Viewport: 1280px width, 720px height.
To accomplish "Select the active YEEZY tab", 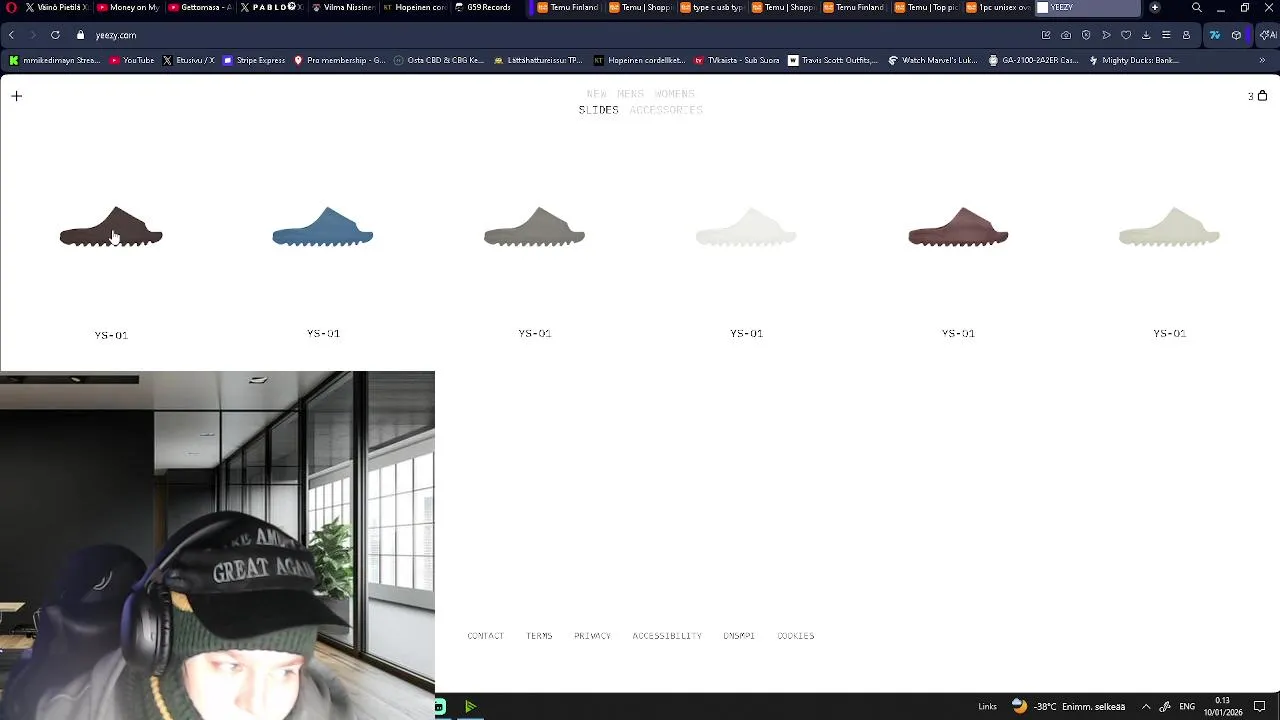I will pyautogui.click(x=1087, y=7).
